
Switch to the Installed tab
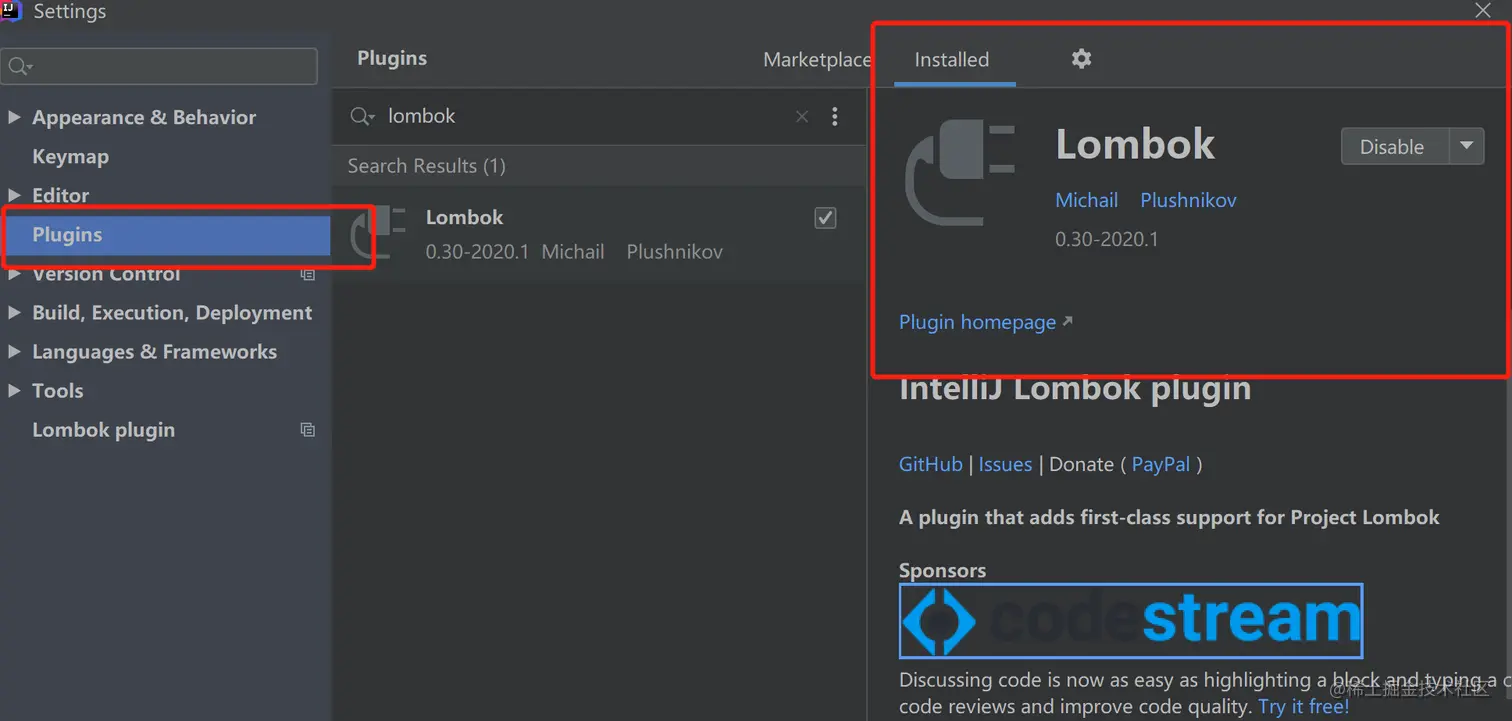coord(952,60)
